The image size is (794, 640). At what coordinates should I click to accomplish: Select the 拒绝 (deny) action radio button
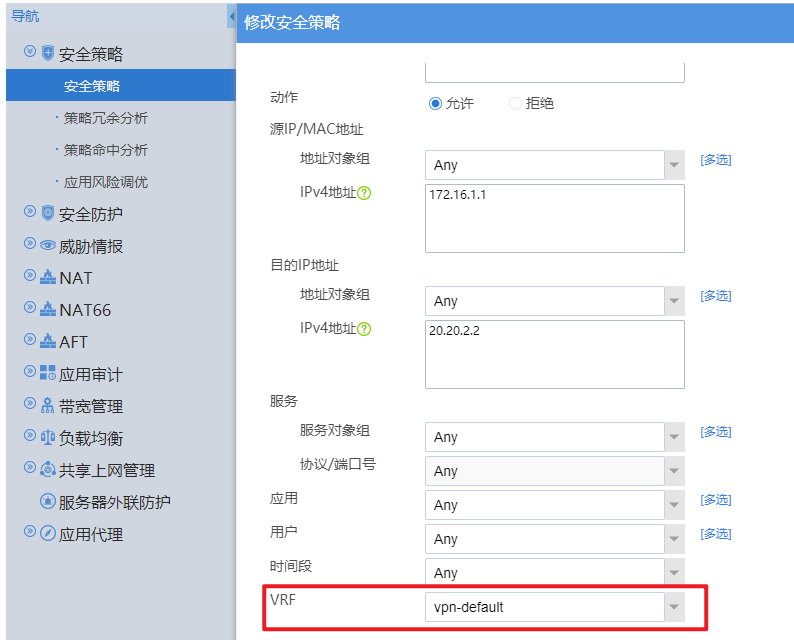515,103
